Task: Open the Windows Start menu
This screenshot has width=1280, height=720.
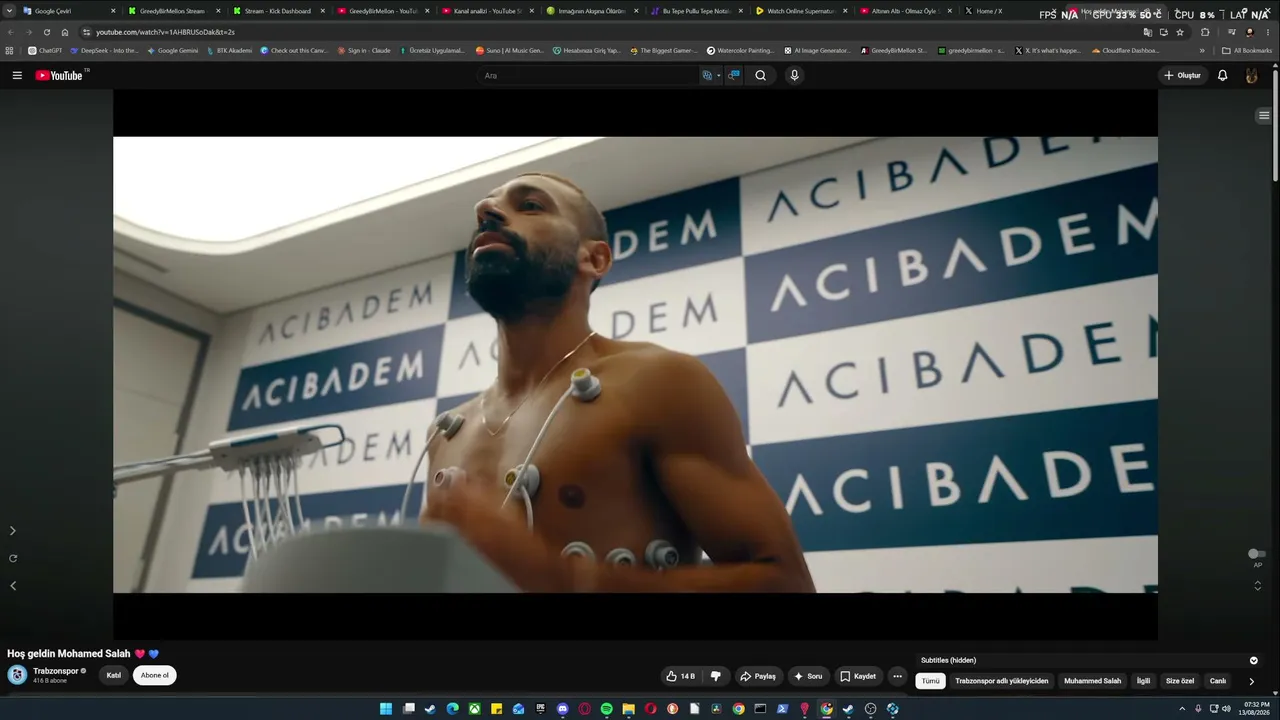Action: pyautogui.click(x=386, y=709)
